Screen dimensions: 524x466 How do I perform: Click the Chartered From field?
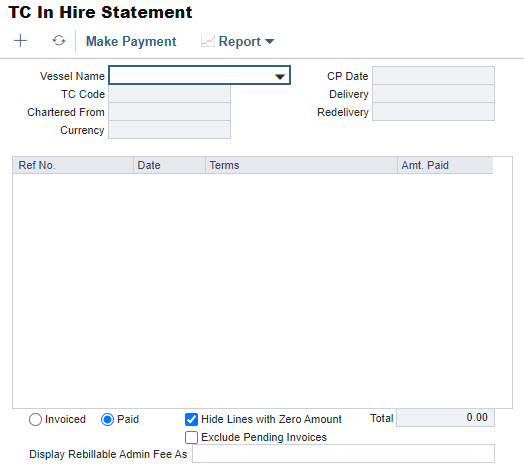(169, 112)
